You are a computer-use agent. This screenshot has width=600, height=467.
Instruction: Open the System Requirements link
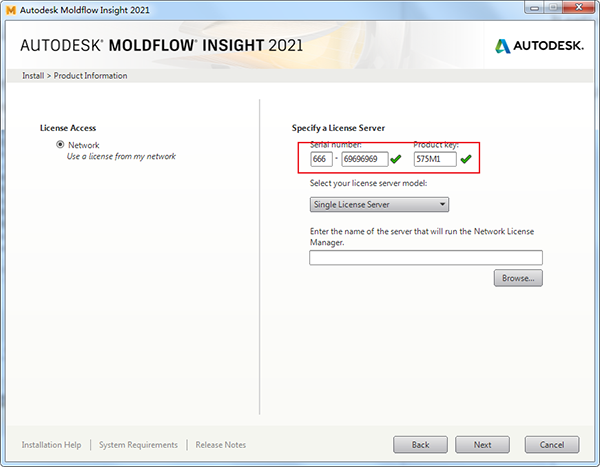138,445
